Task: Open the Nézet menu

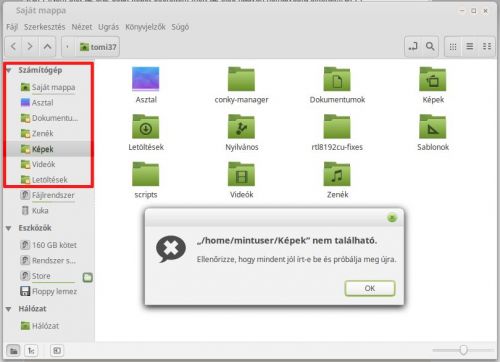Action: (82, 27)
